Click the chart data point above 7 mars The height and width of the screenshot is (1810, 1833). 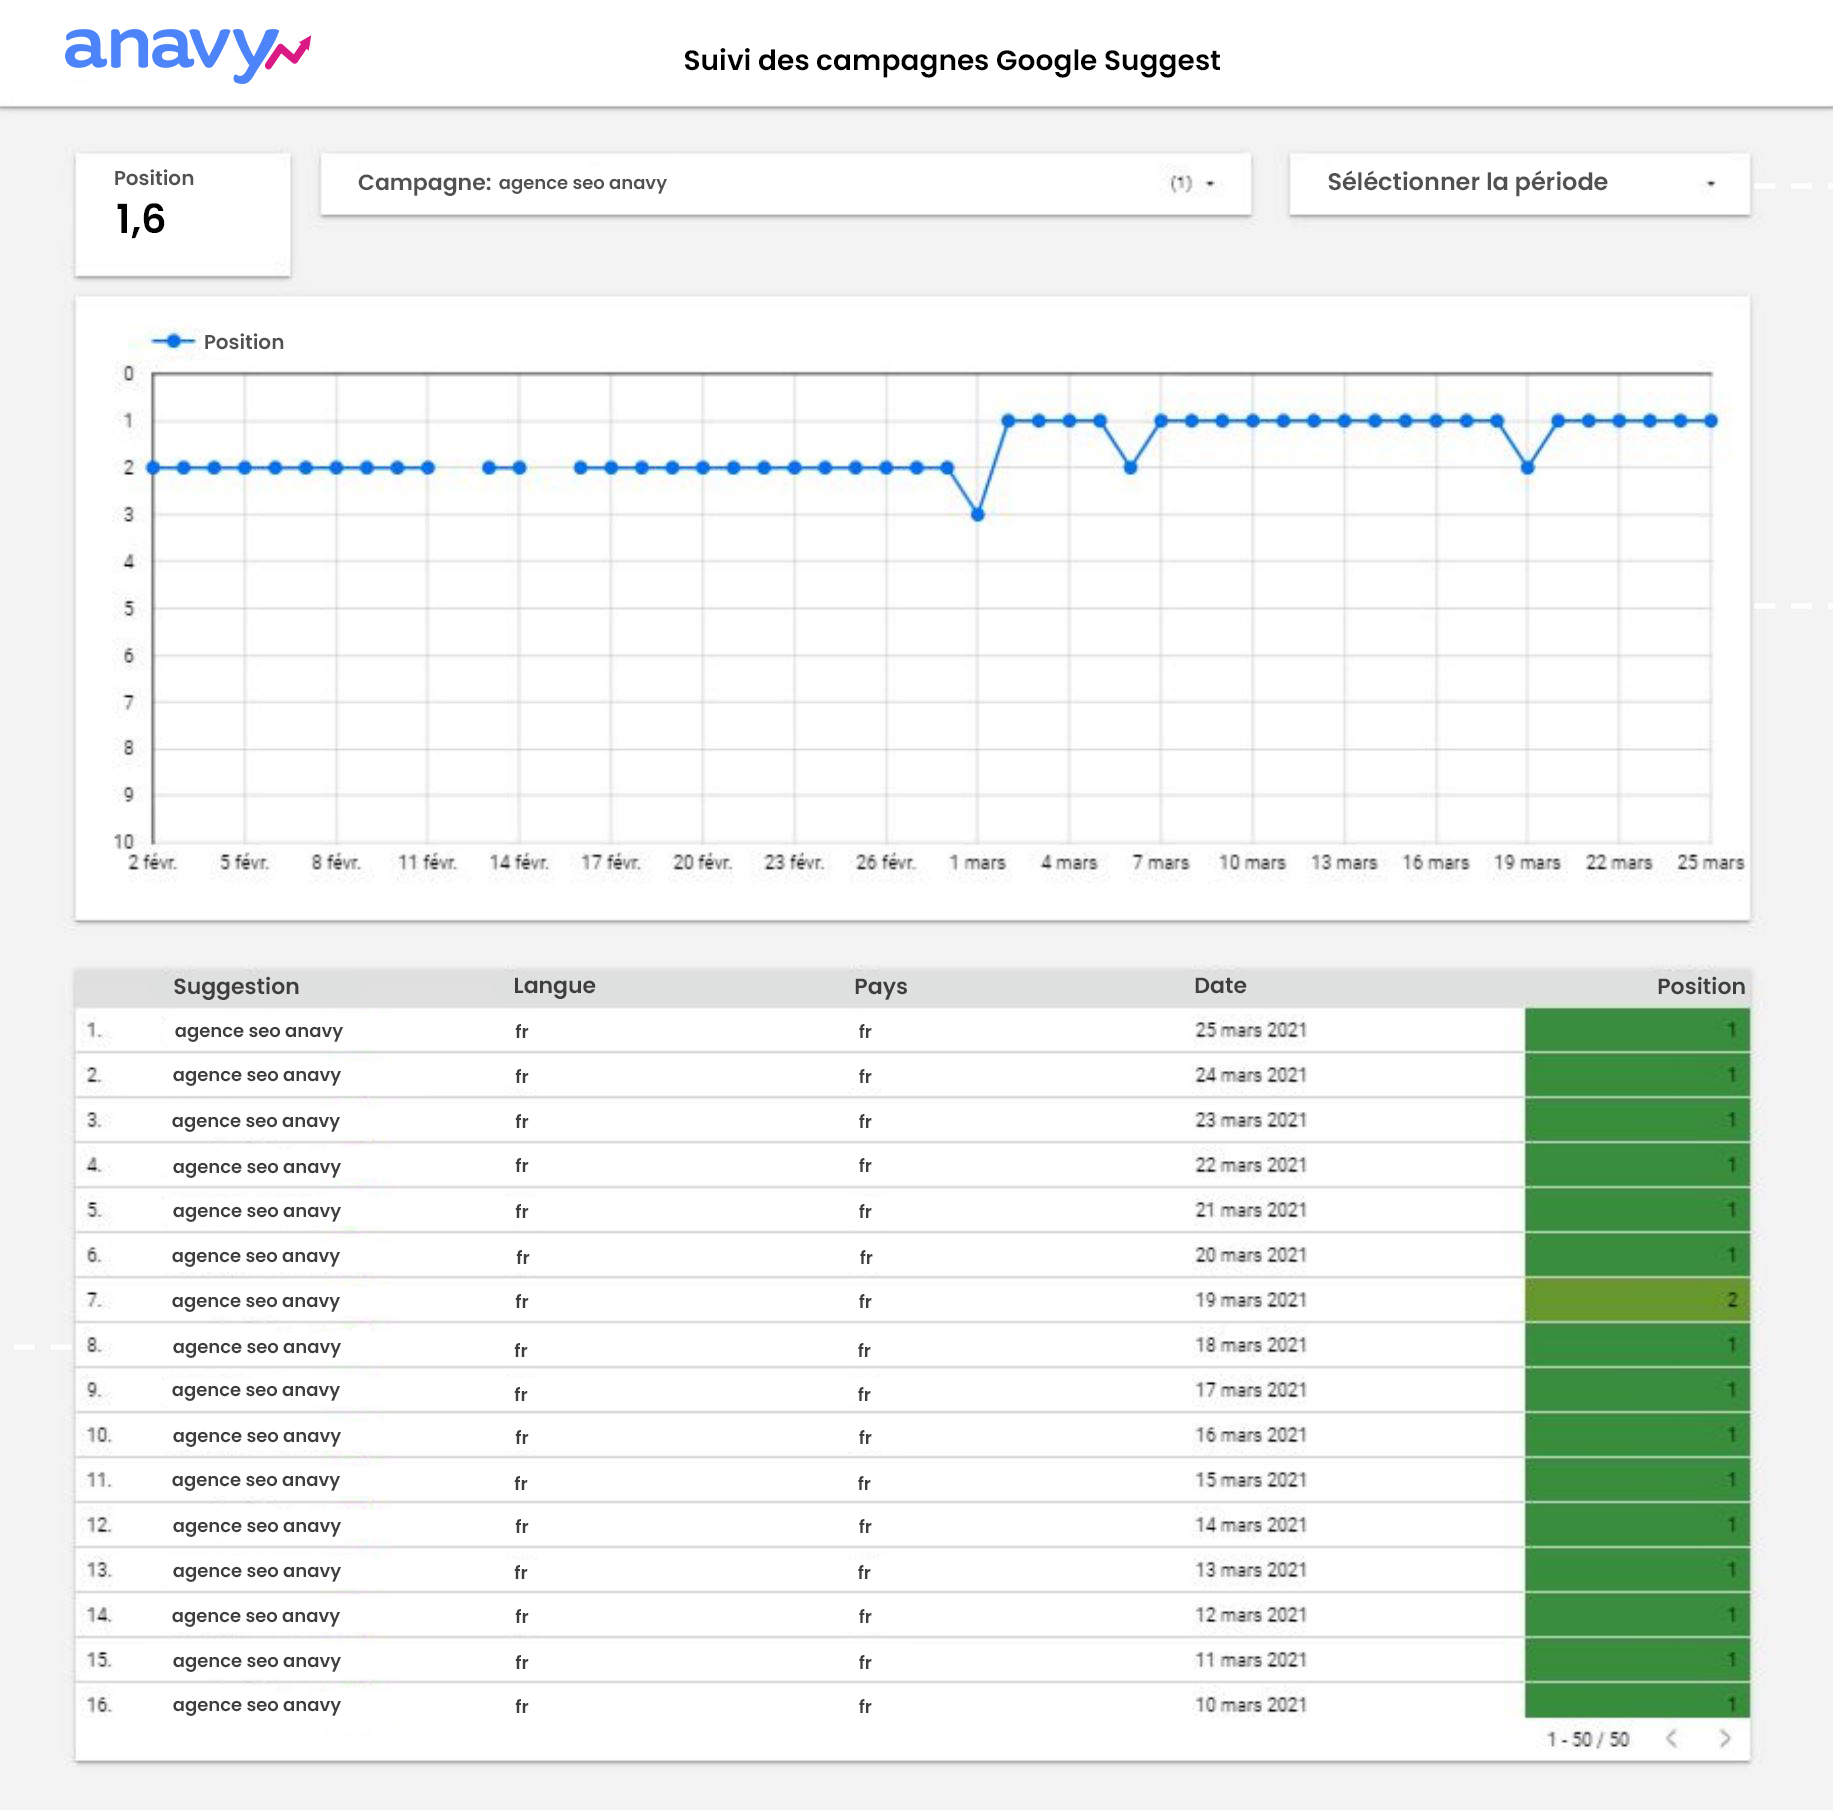(1161, 421)
